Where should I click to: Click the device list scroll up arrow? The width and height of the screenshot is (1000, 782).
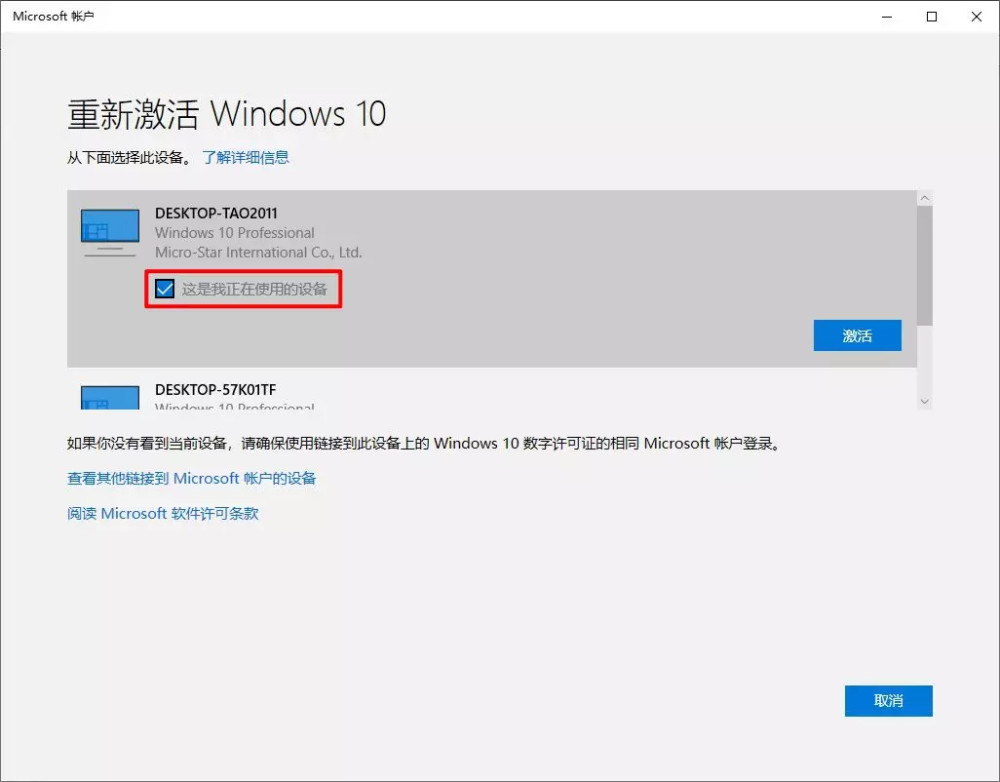925,198
